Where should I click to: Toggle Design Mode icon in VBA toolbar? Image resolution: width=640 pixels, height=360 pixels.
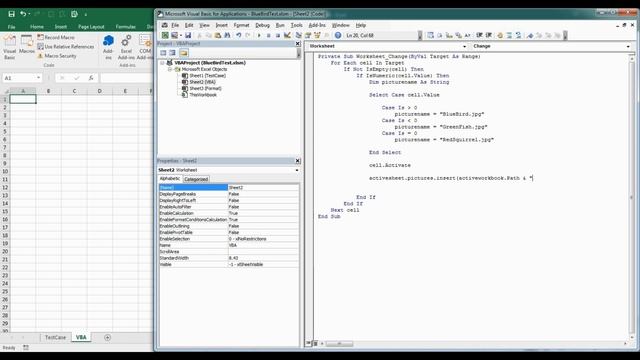(287, 36)
